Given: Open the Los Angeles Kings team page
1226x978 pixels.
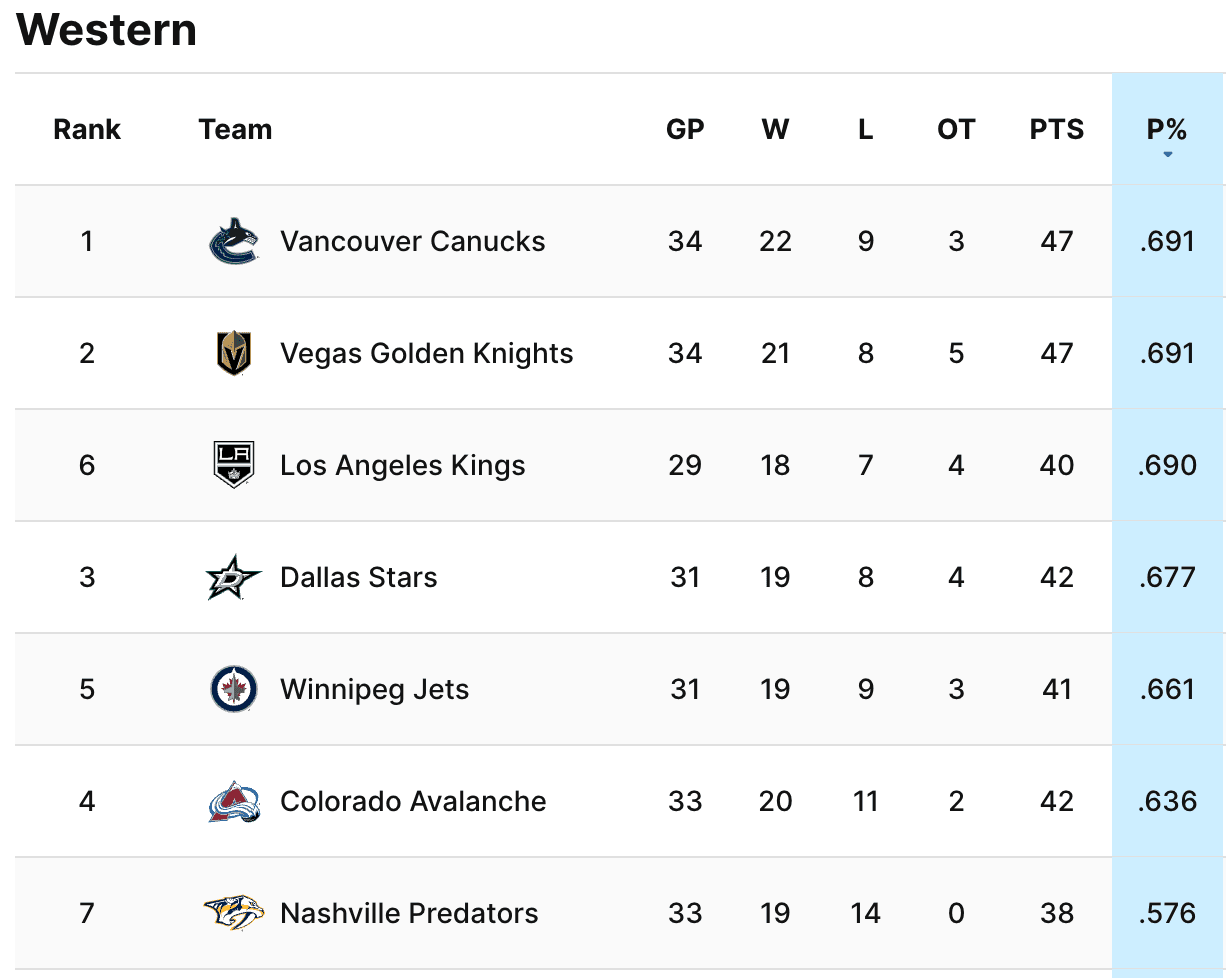Looking at the screenshot, I should click(x=402, y=465).
